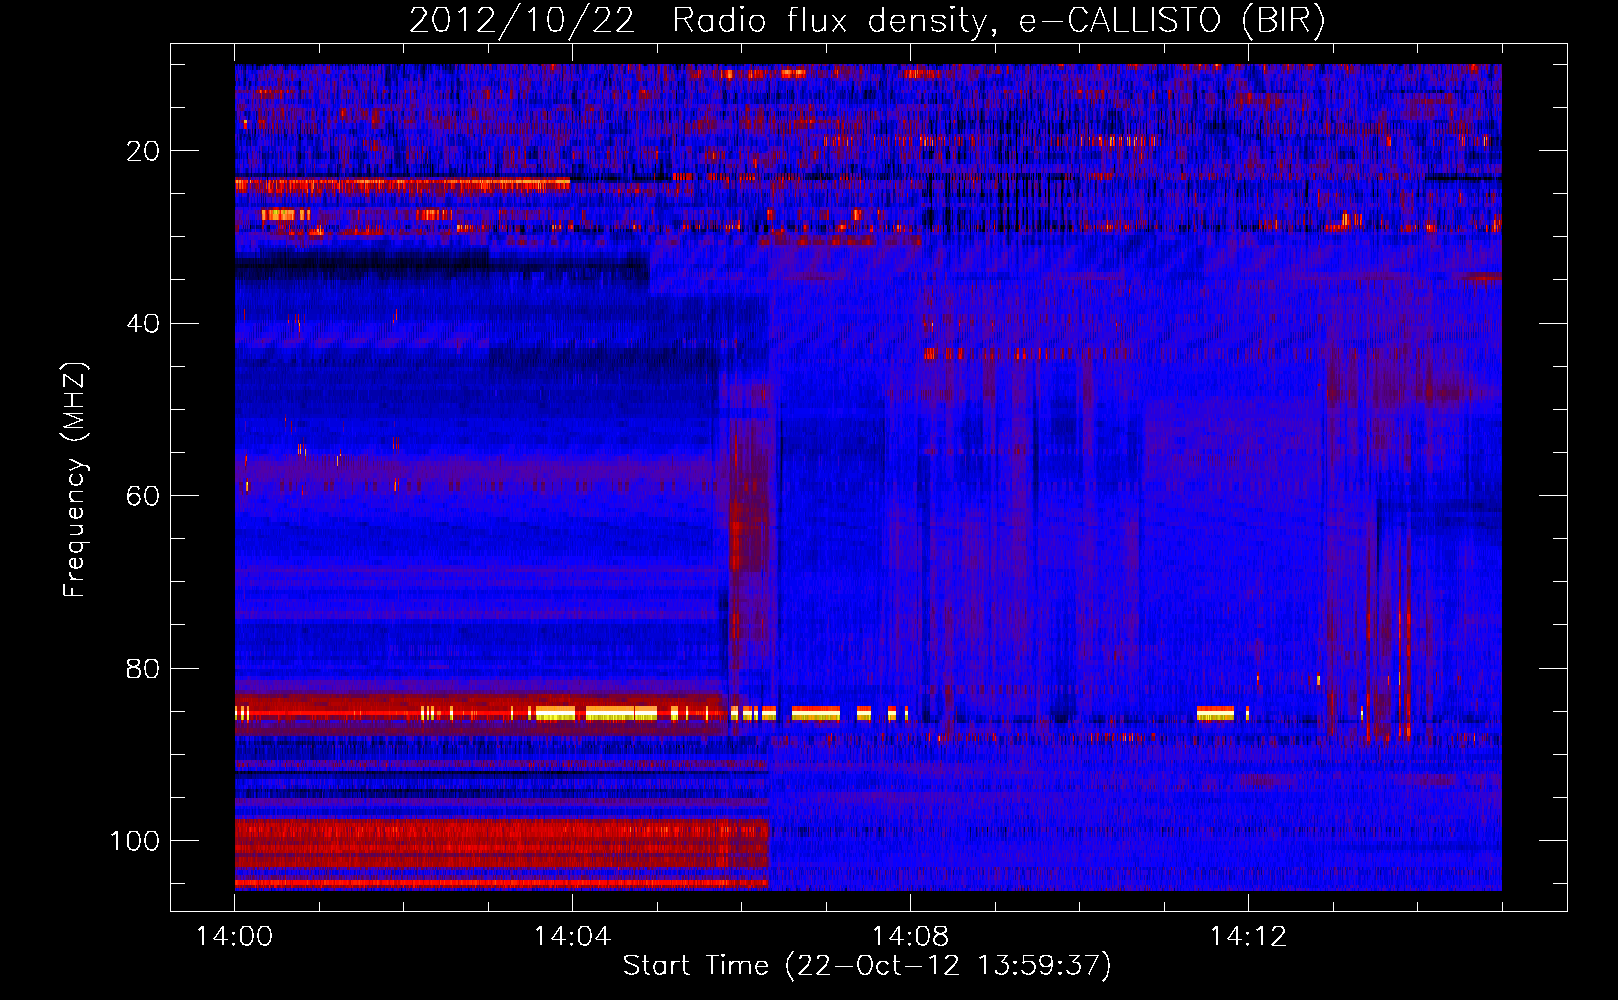The image size is (1618, 1000).
Task: Click the 'Start Time (22-Oct-12 13:59:37)' label
Action: (x=867, y=966)
